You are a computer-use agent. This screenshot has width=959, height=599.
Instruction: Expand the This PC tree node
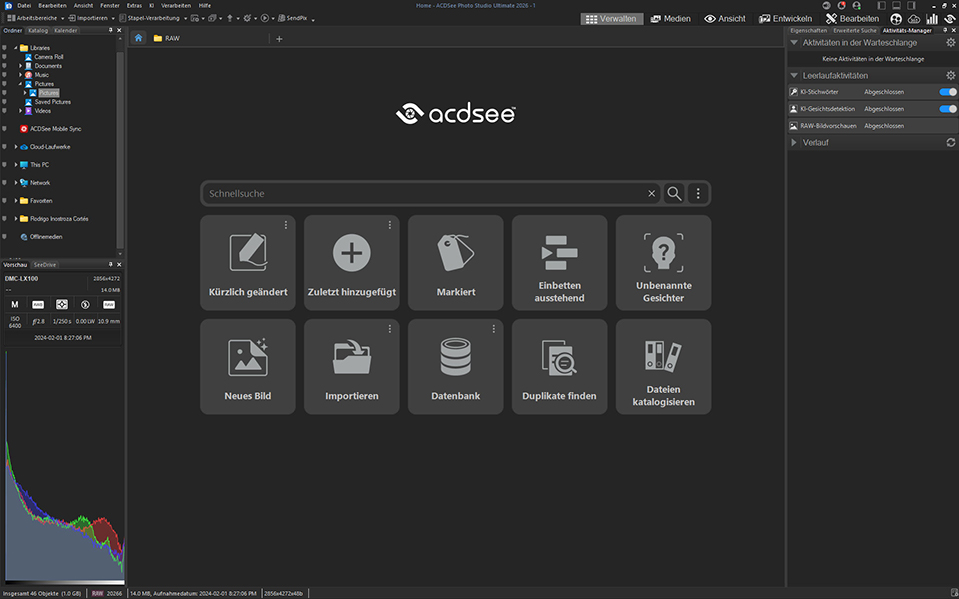[x=15, y=165]
